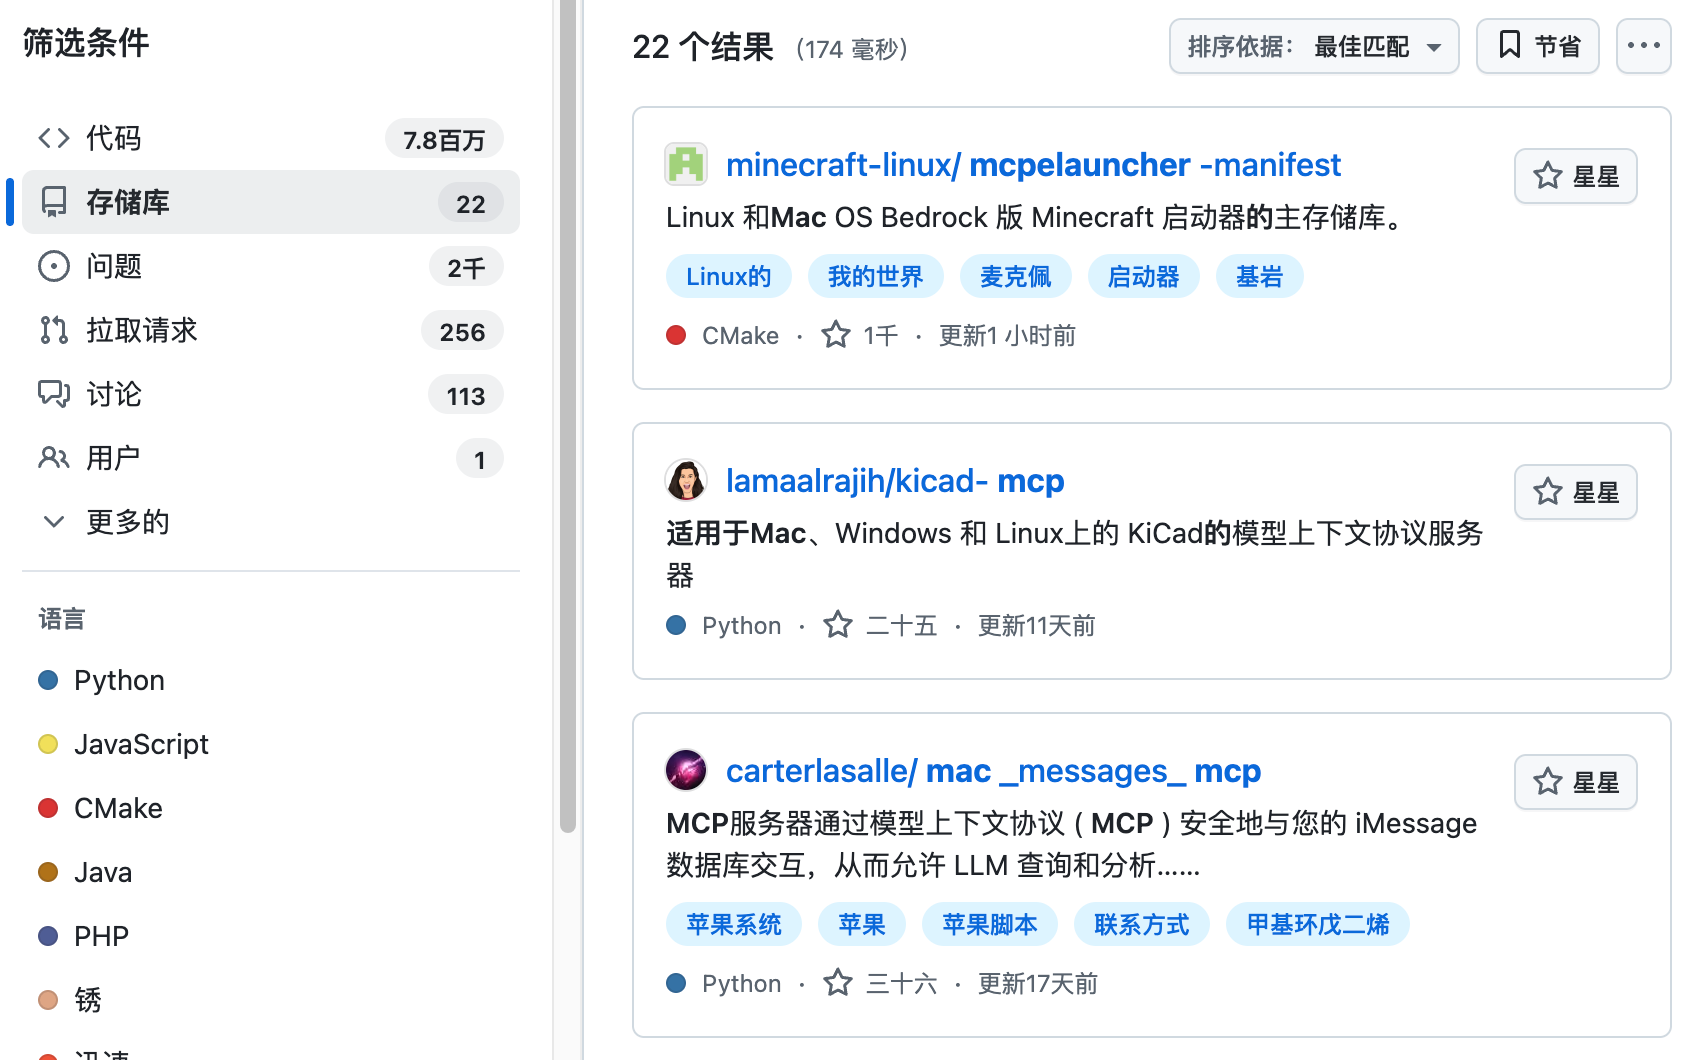This screenshot has height=1060, width=1690.
Task: Click the sidebar vertical scrollbar
Action: [x=568, y=415]
